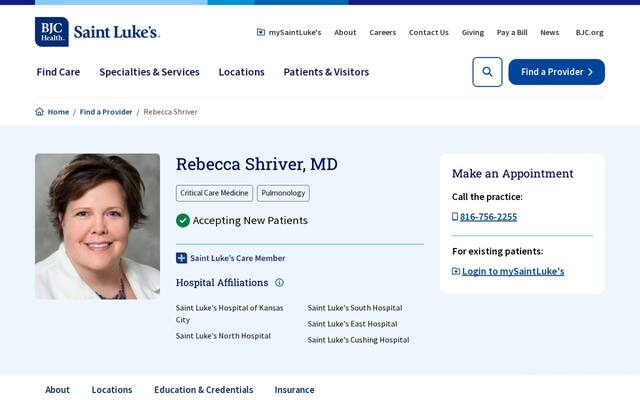Click Saint Luke's Cushing Hospital
Screen dimensions: 640x400
[358, 340]
